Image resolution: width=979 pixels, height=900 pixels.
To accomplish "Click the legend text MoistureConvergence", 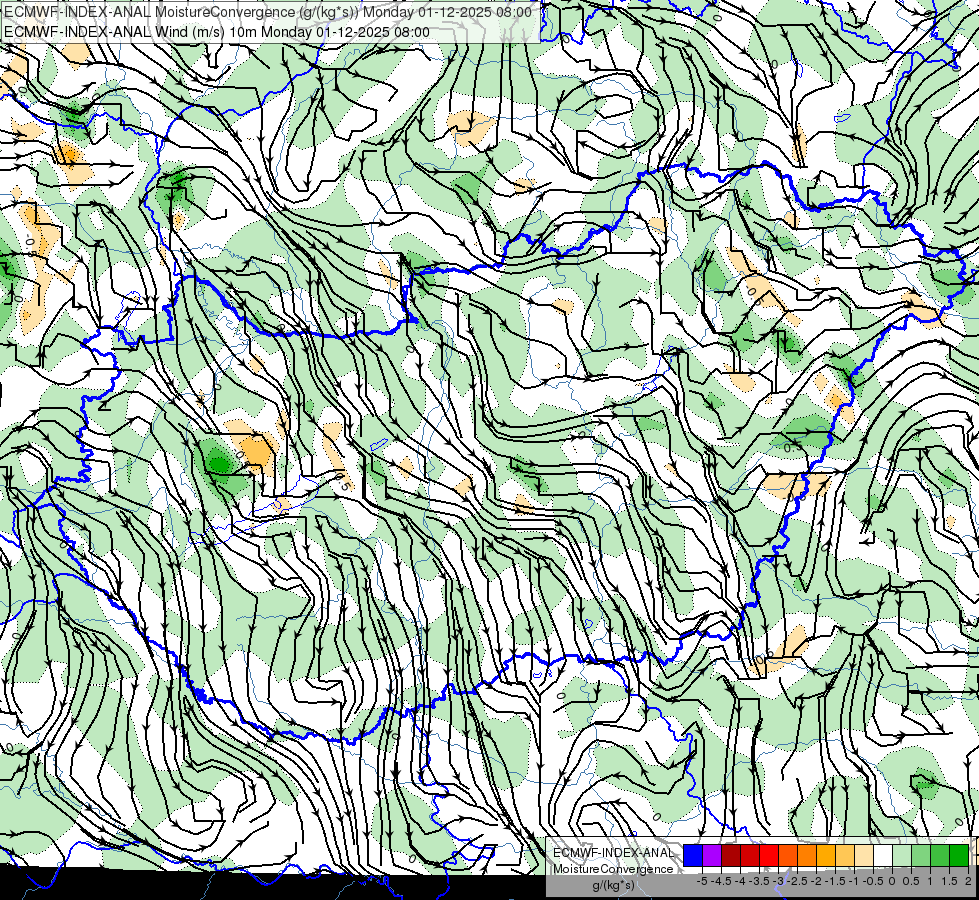I will (x=613, y=869).
